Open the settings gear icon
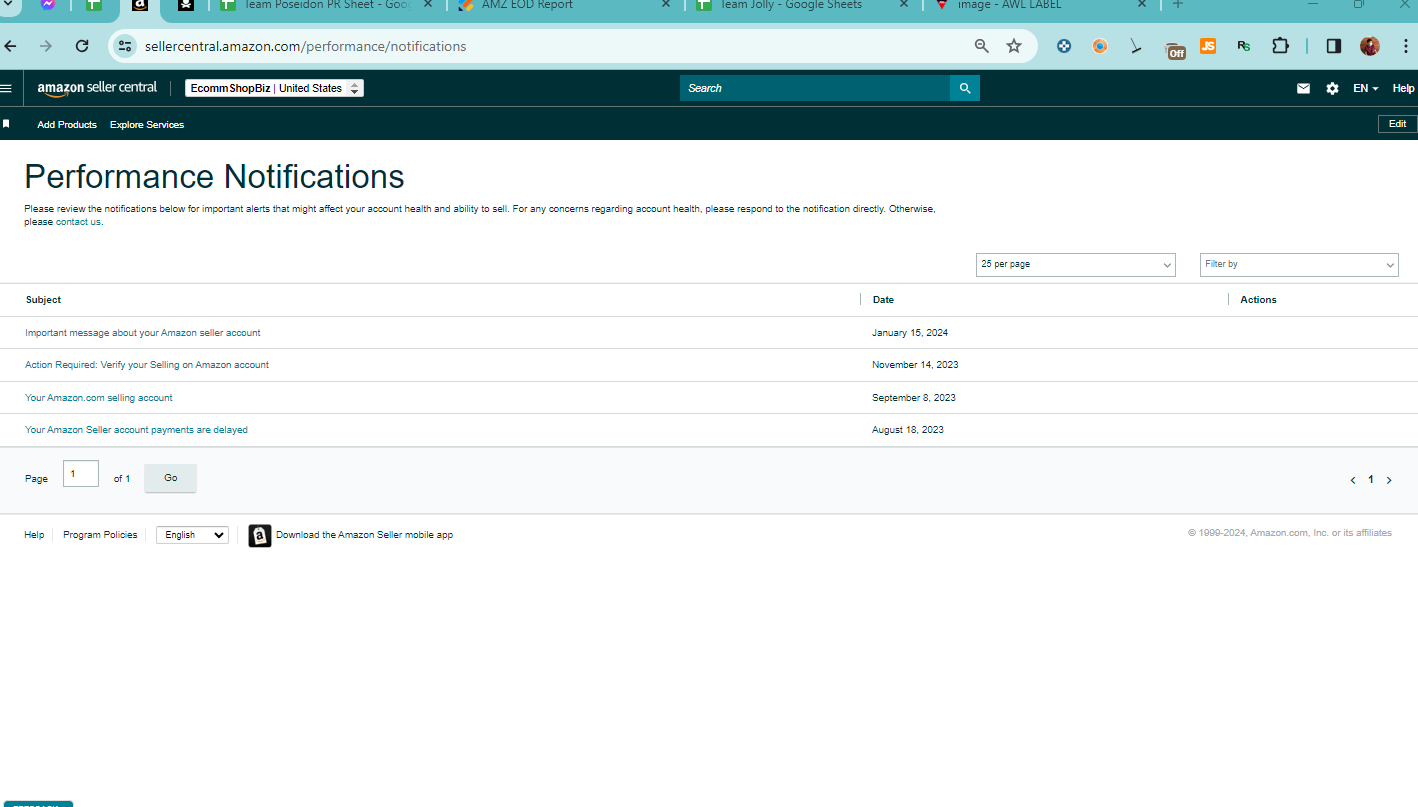 1332,88
